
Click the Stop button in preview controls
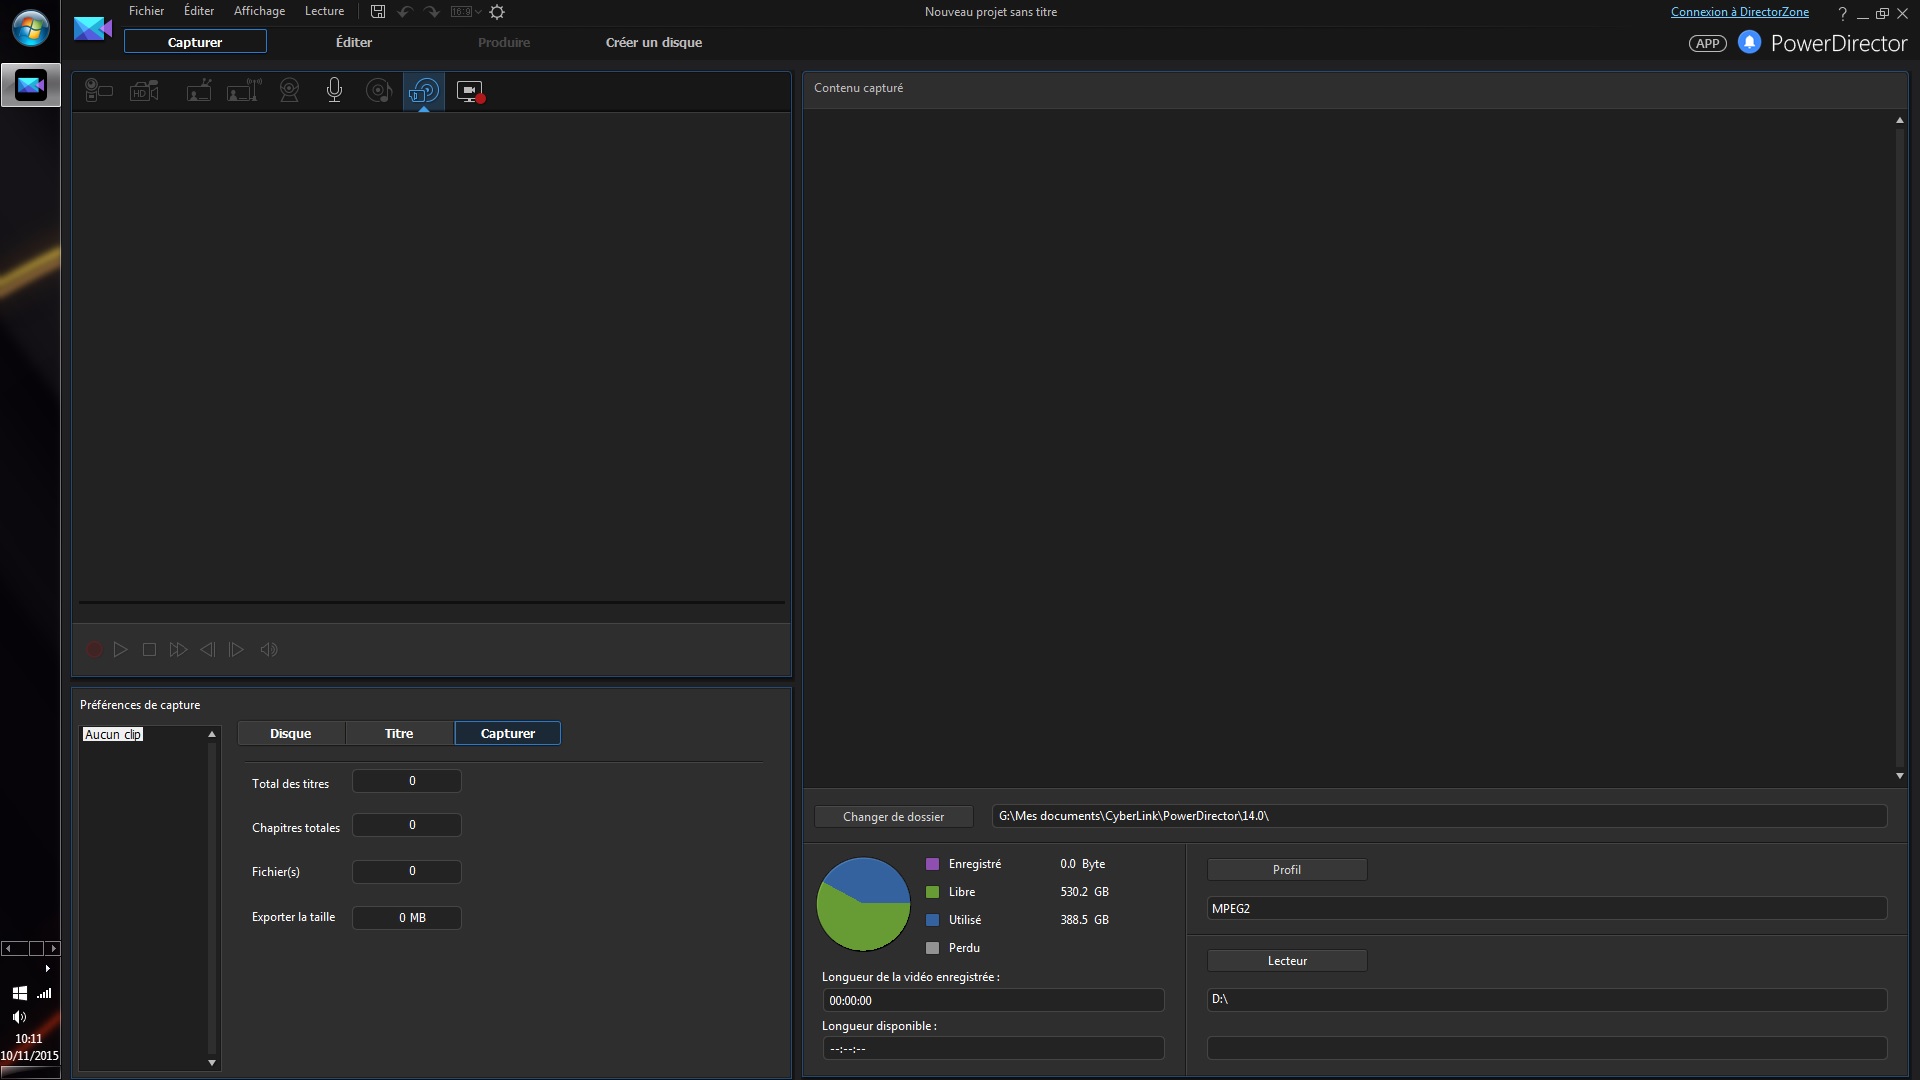click(x=149, y=650)
